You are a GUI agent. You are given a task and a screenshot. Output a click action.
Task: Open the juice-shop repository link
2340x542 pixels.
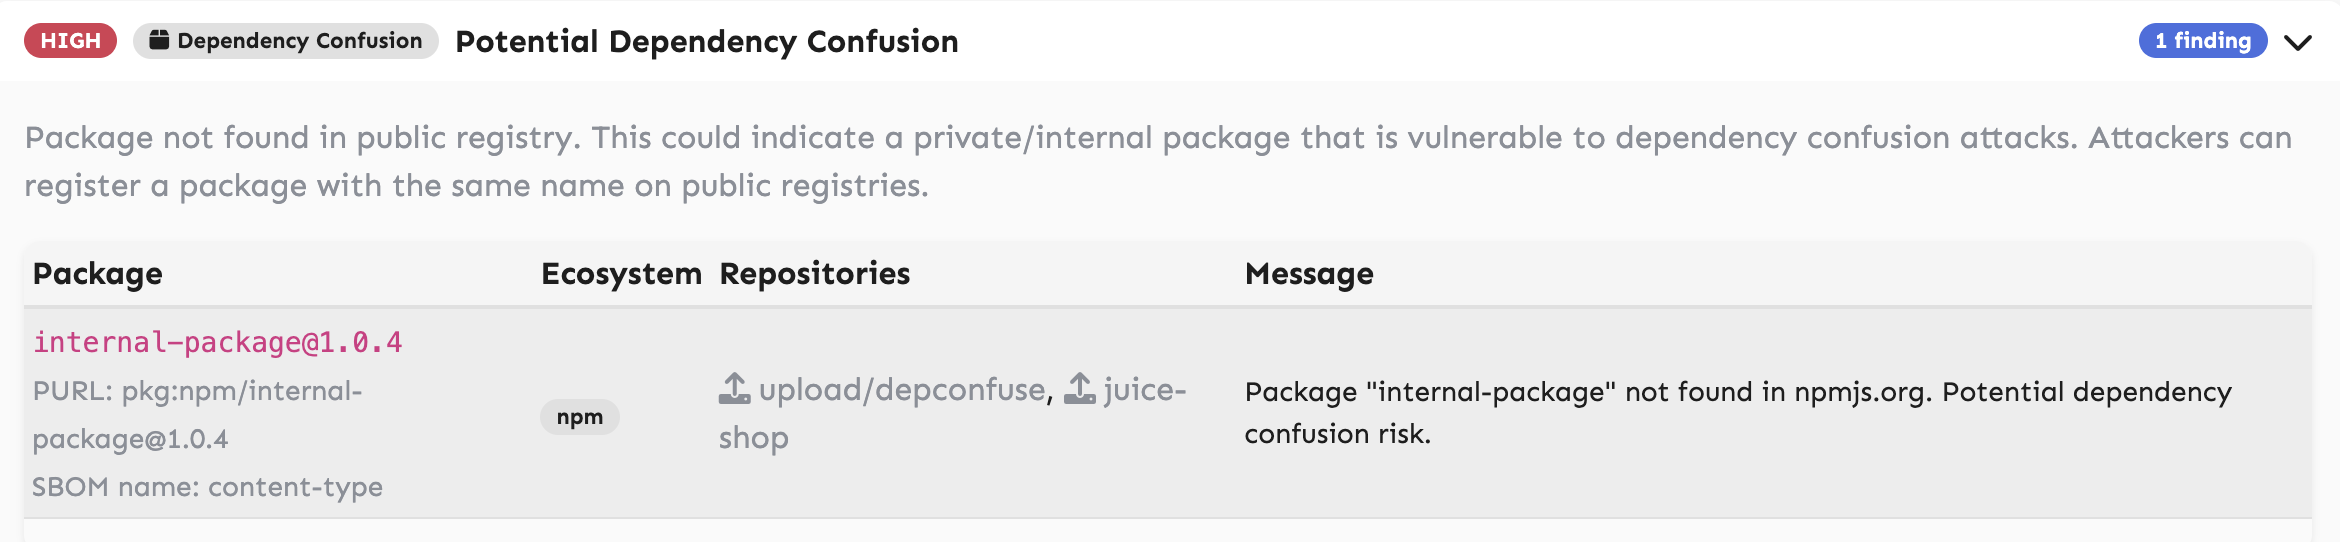point(1144,390)
